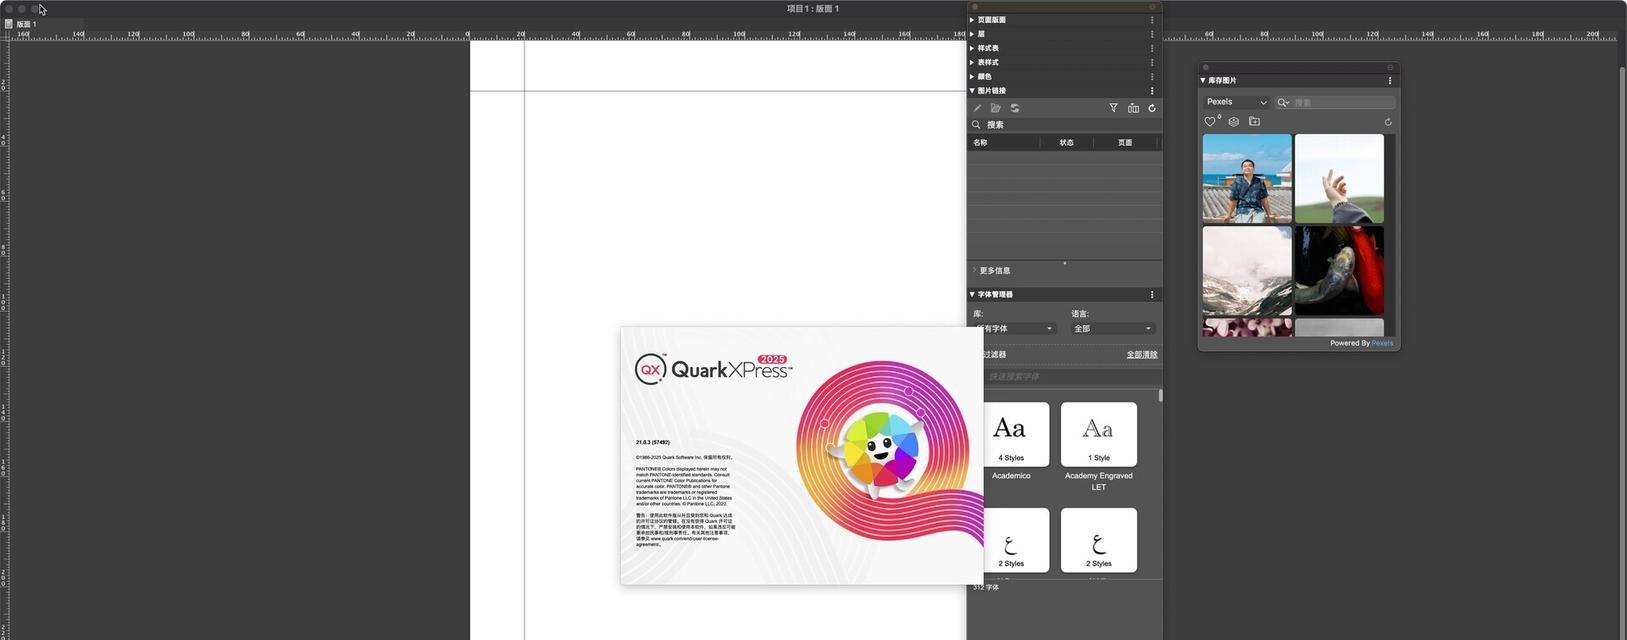The width and height of the screenshot is (1627, 640).
Task: Click the layout icon beside 版面 1 tab
Action: tap(9, 24)
